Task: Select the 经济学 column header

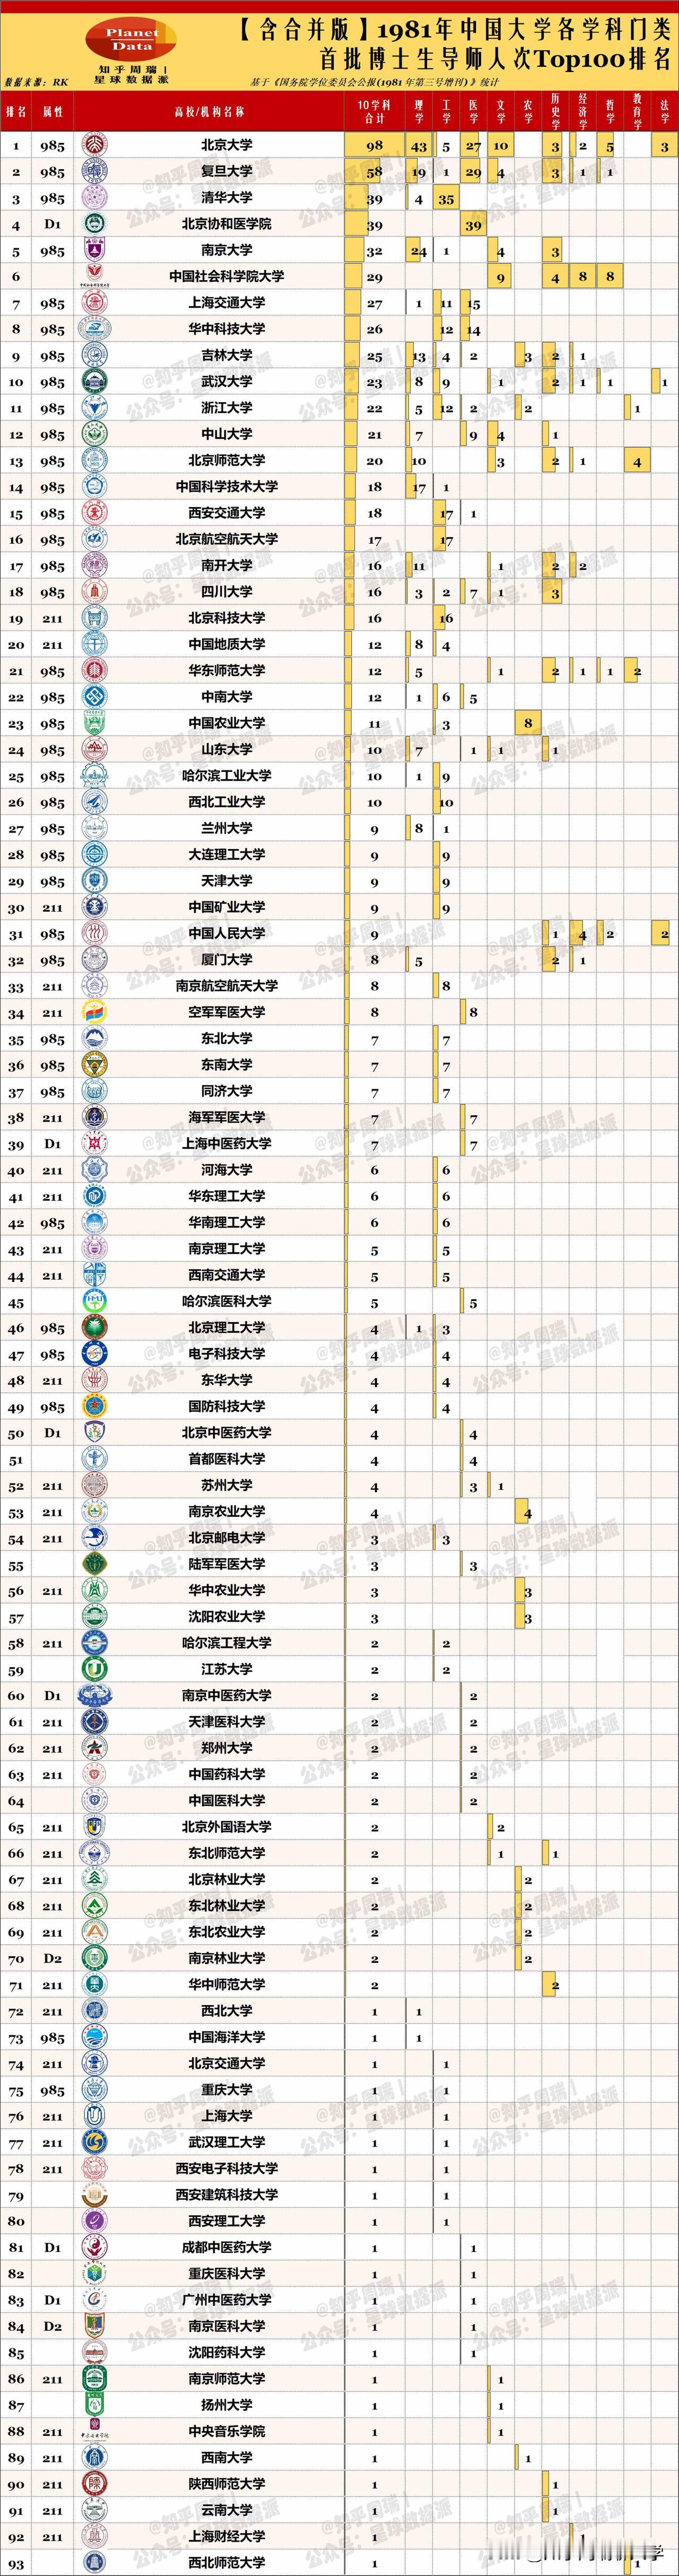Action: [583, 111]
